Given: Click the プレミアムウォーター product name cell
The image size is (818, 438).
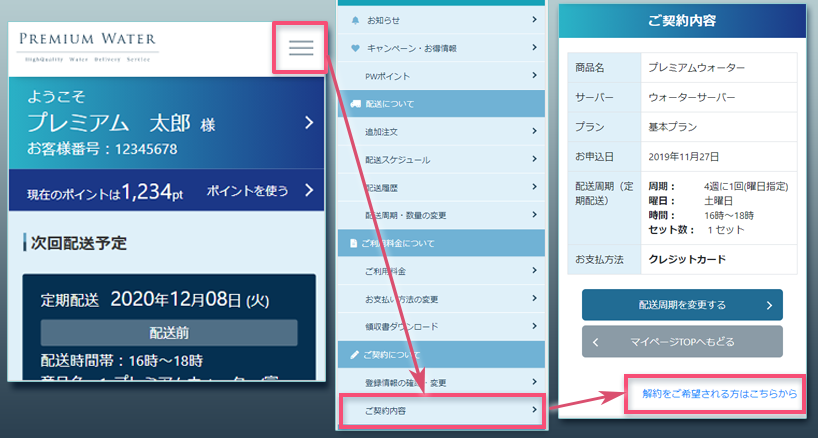Looking at the screenshot, I should point(719,68).
